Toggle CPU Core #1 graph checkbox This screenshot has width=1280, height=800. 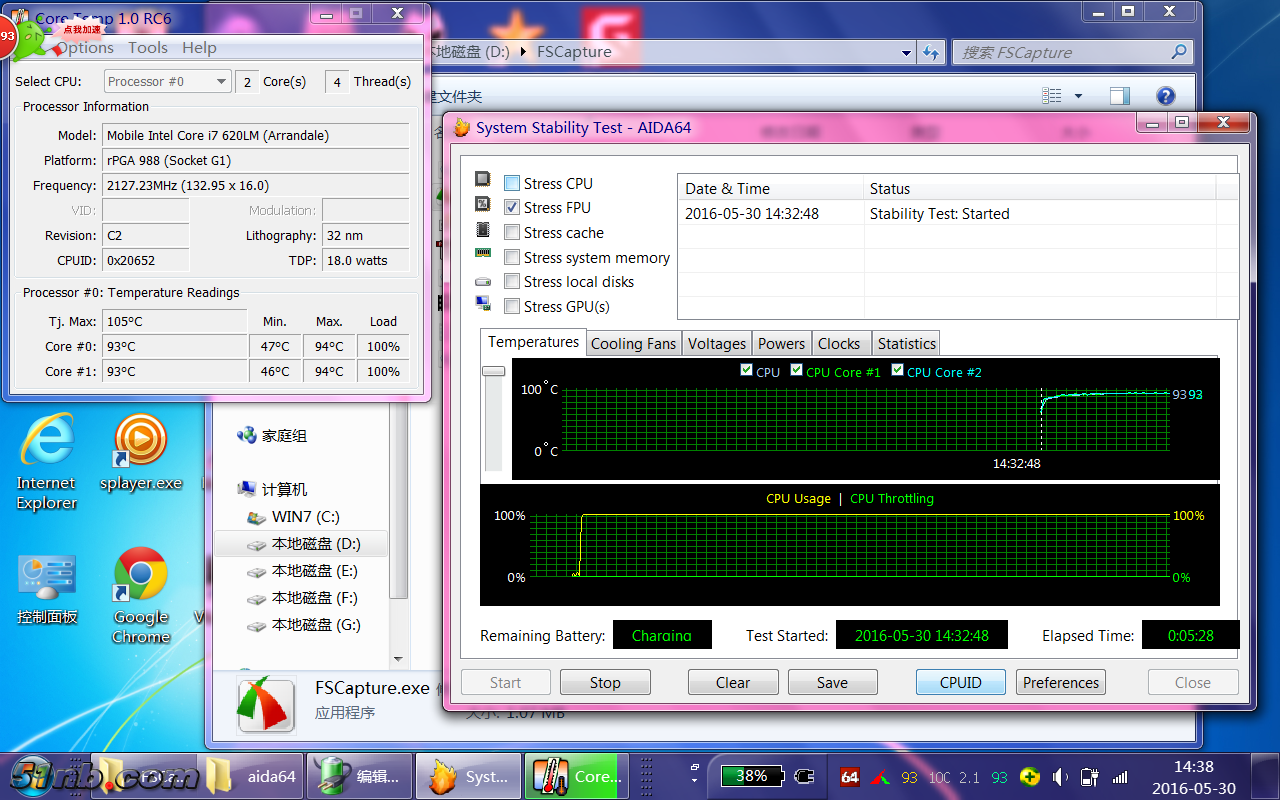pos(796,371)
